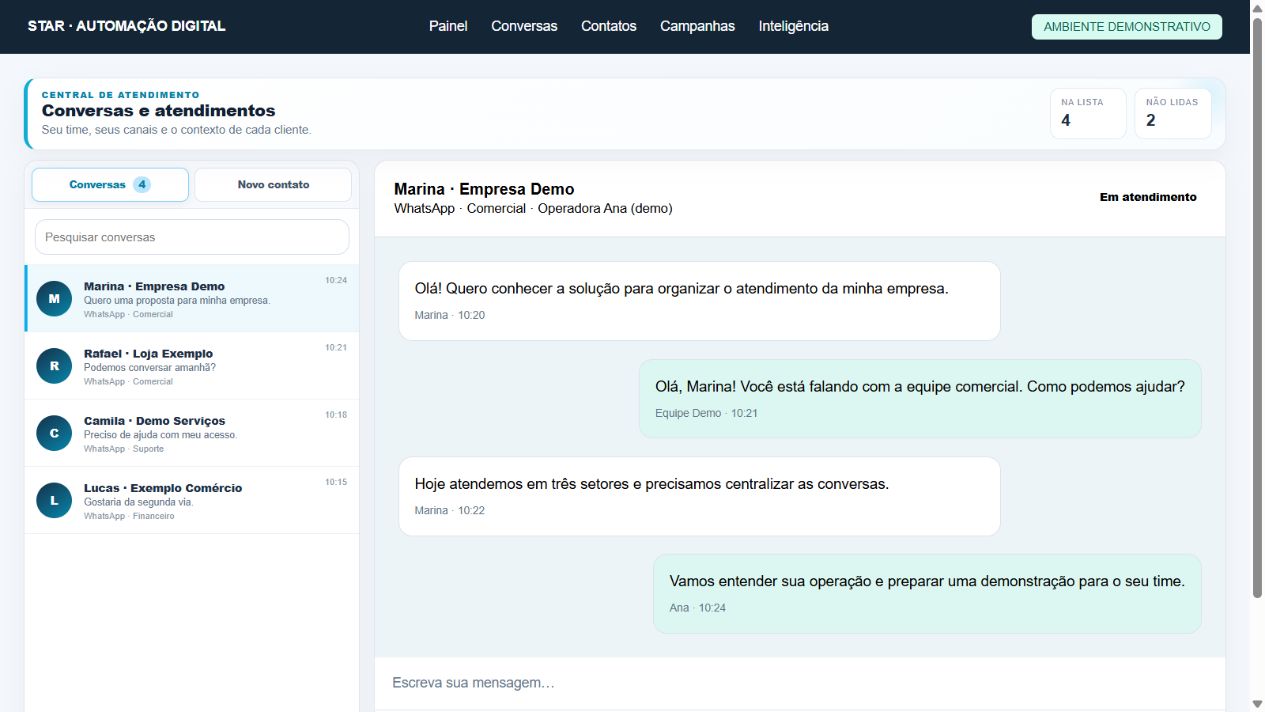Click 'Podemos conversar amanhã?' preview text
This screenshot has height=712, width=1265.
(150, 367)
